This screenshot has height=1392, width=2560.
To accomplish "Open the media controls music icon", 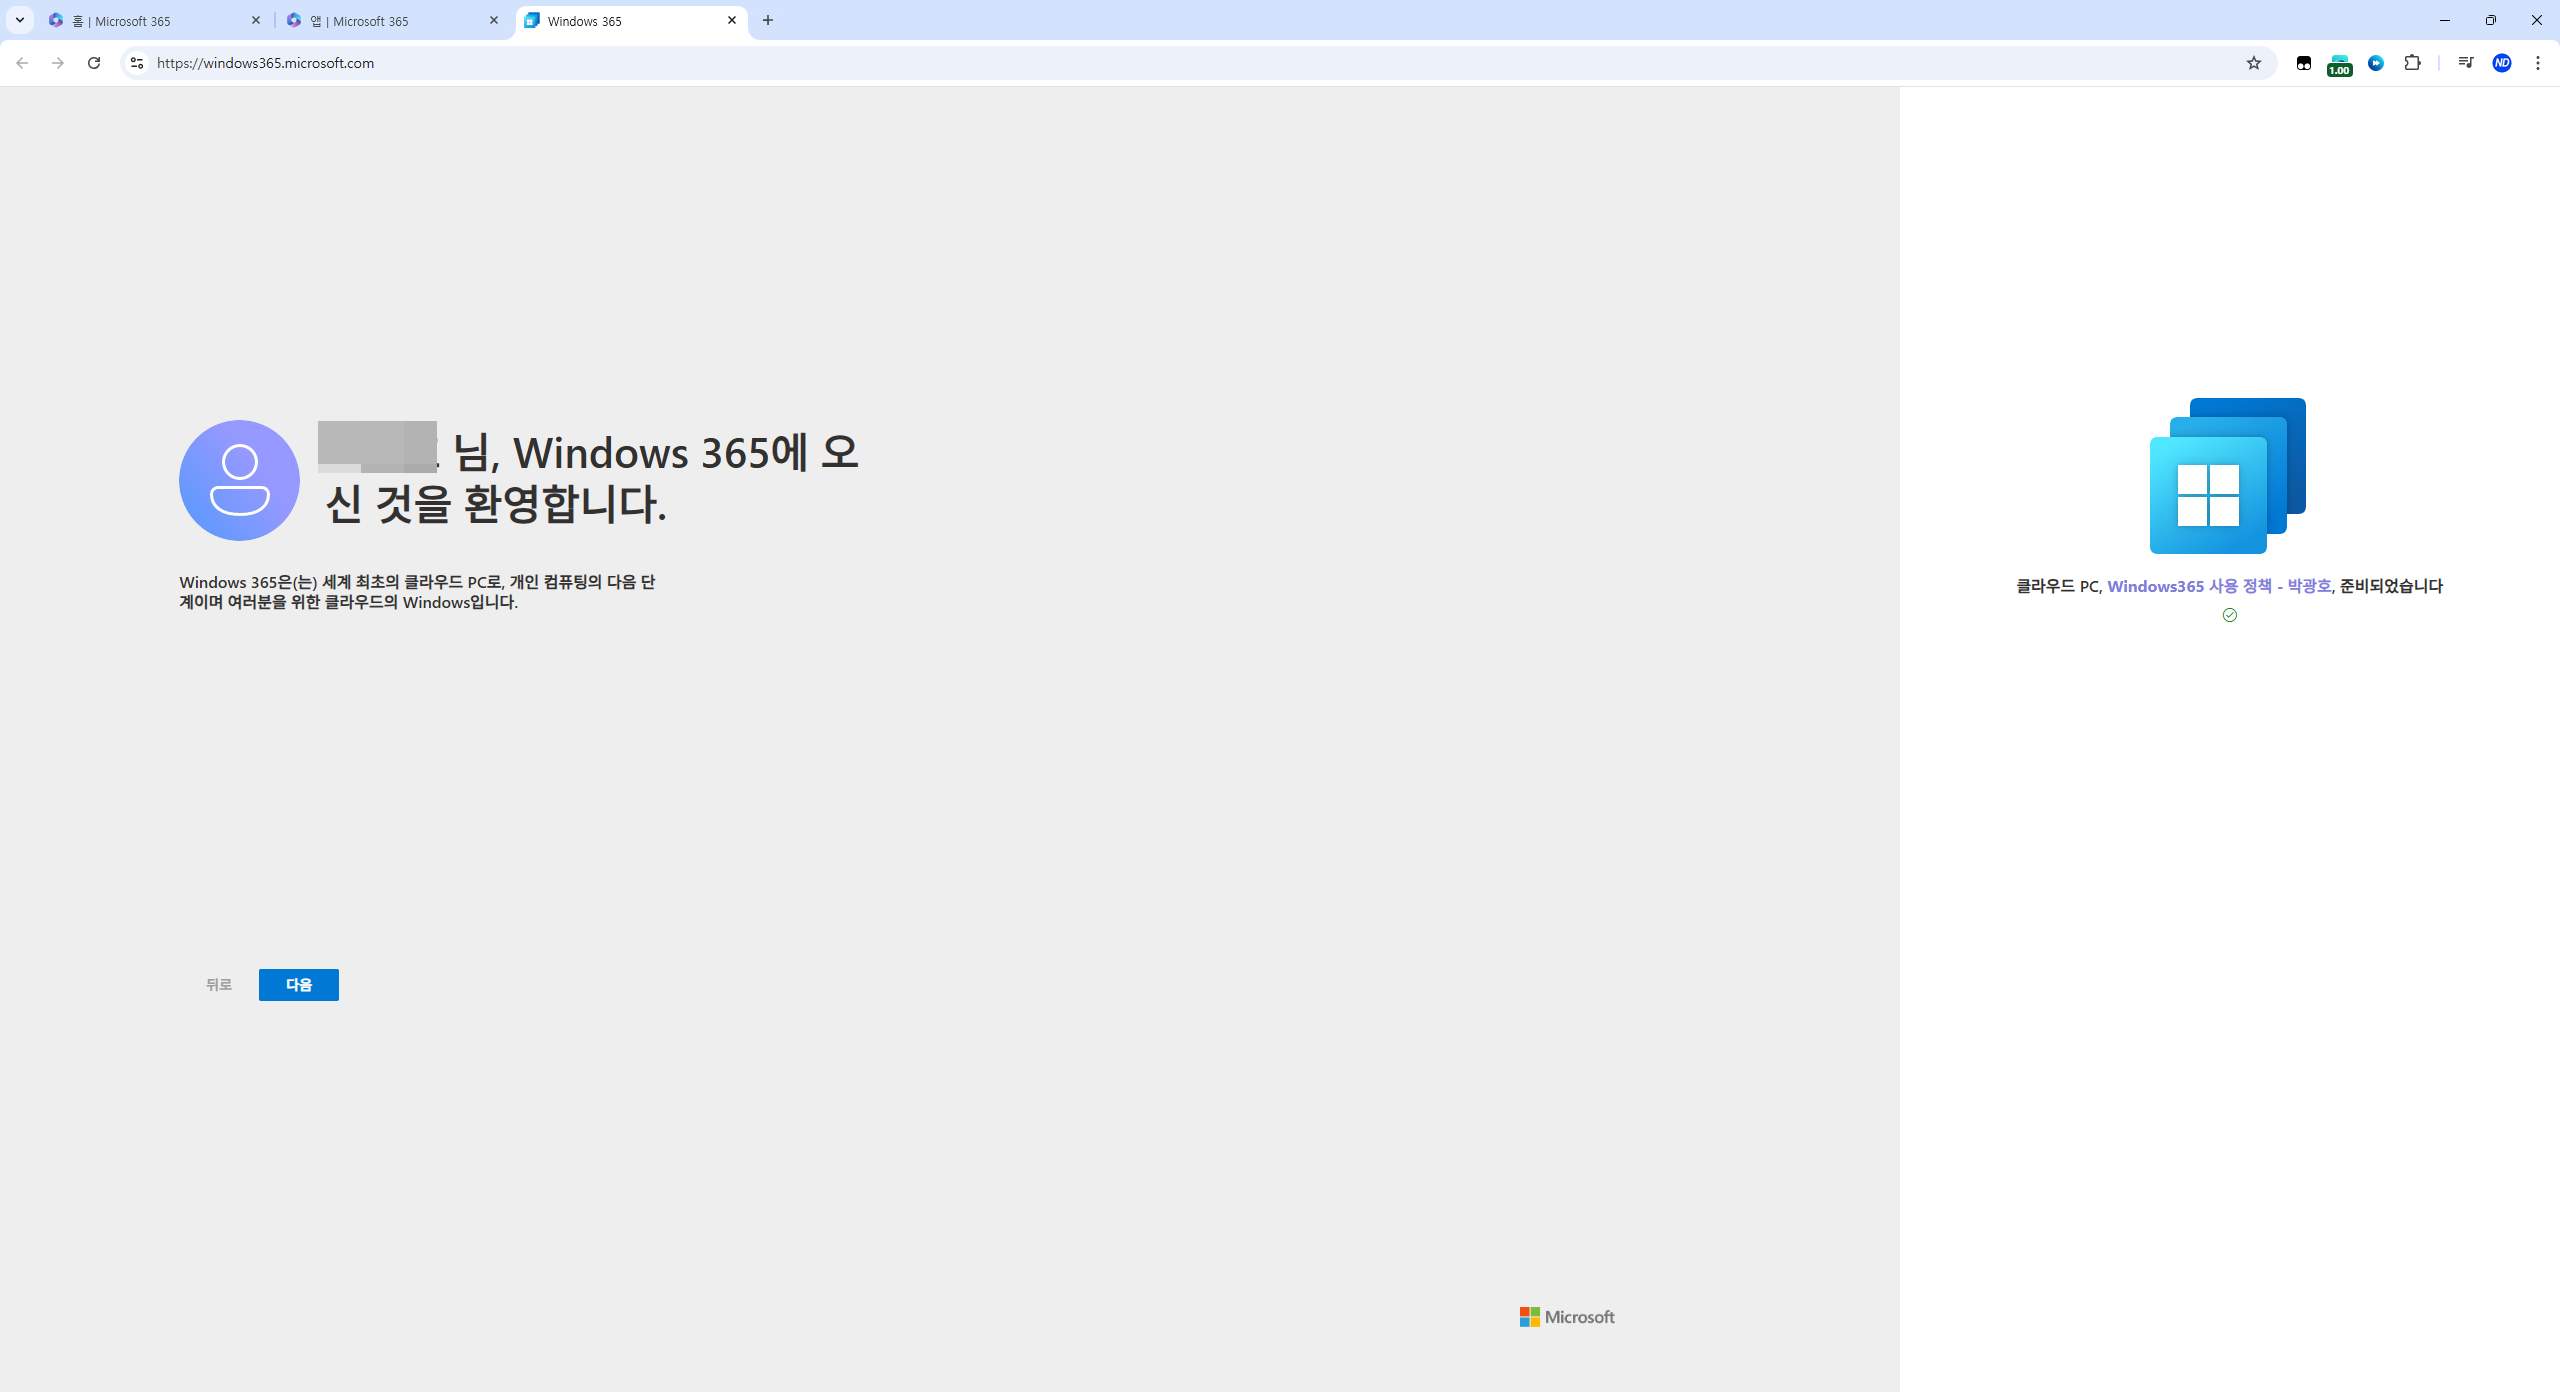I will pyautogui.click(x=2465, y=63).
